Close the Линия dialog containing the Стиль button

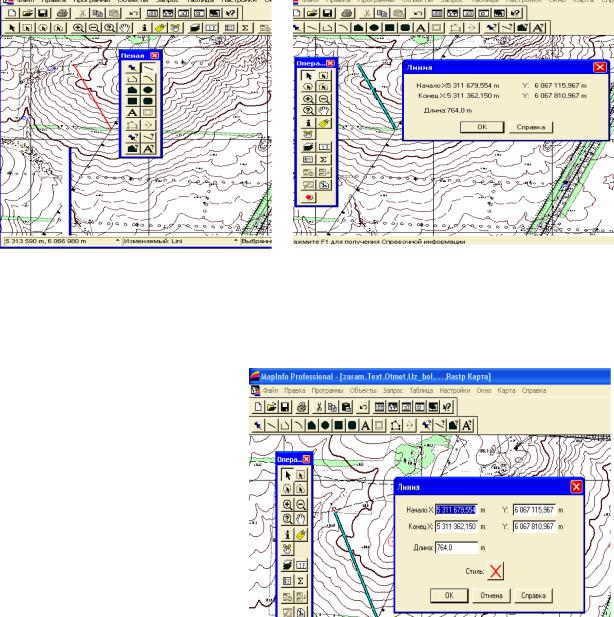click(x=576, y=487)
